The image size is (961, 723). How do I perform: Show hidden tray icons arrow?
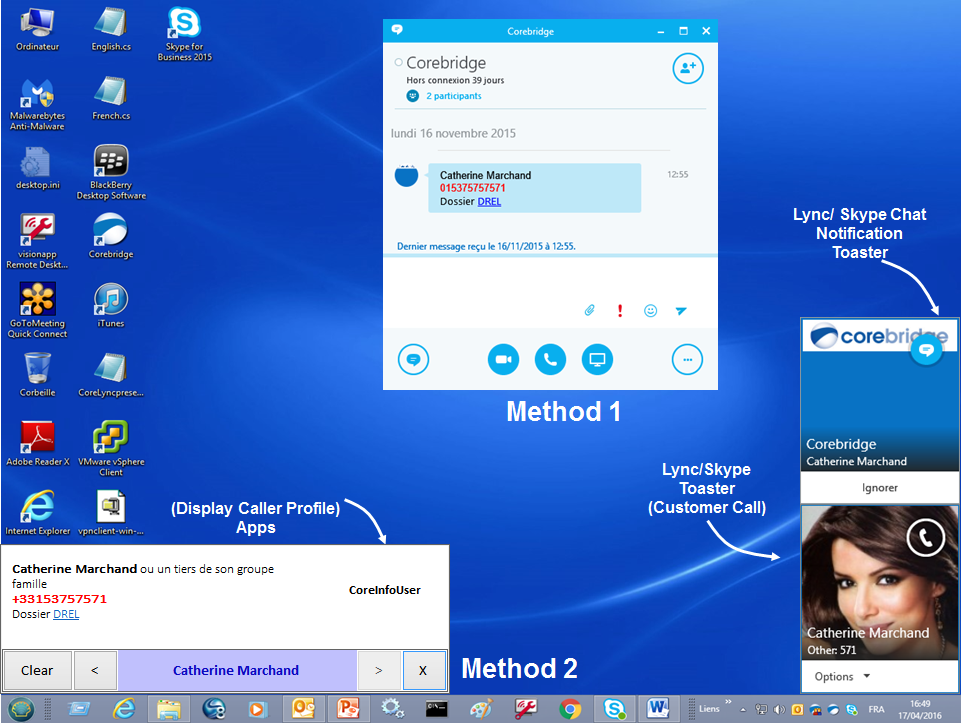click(743, 710)
